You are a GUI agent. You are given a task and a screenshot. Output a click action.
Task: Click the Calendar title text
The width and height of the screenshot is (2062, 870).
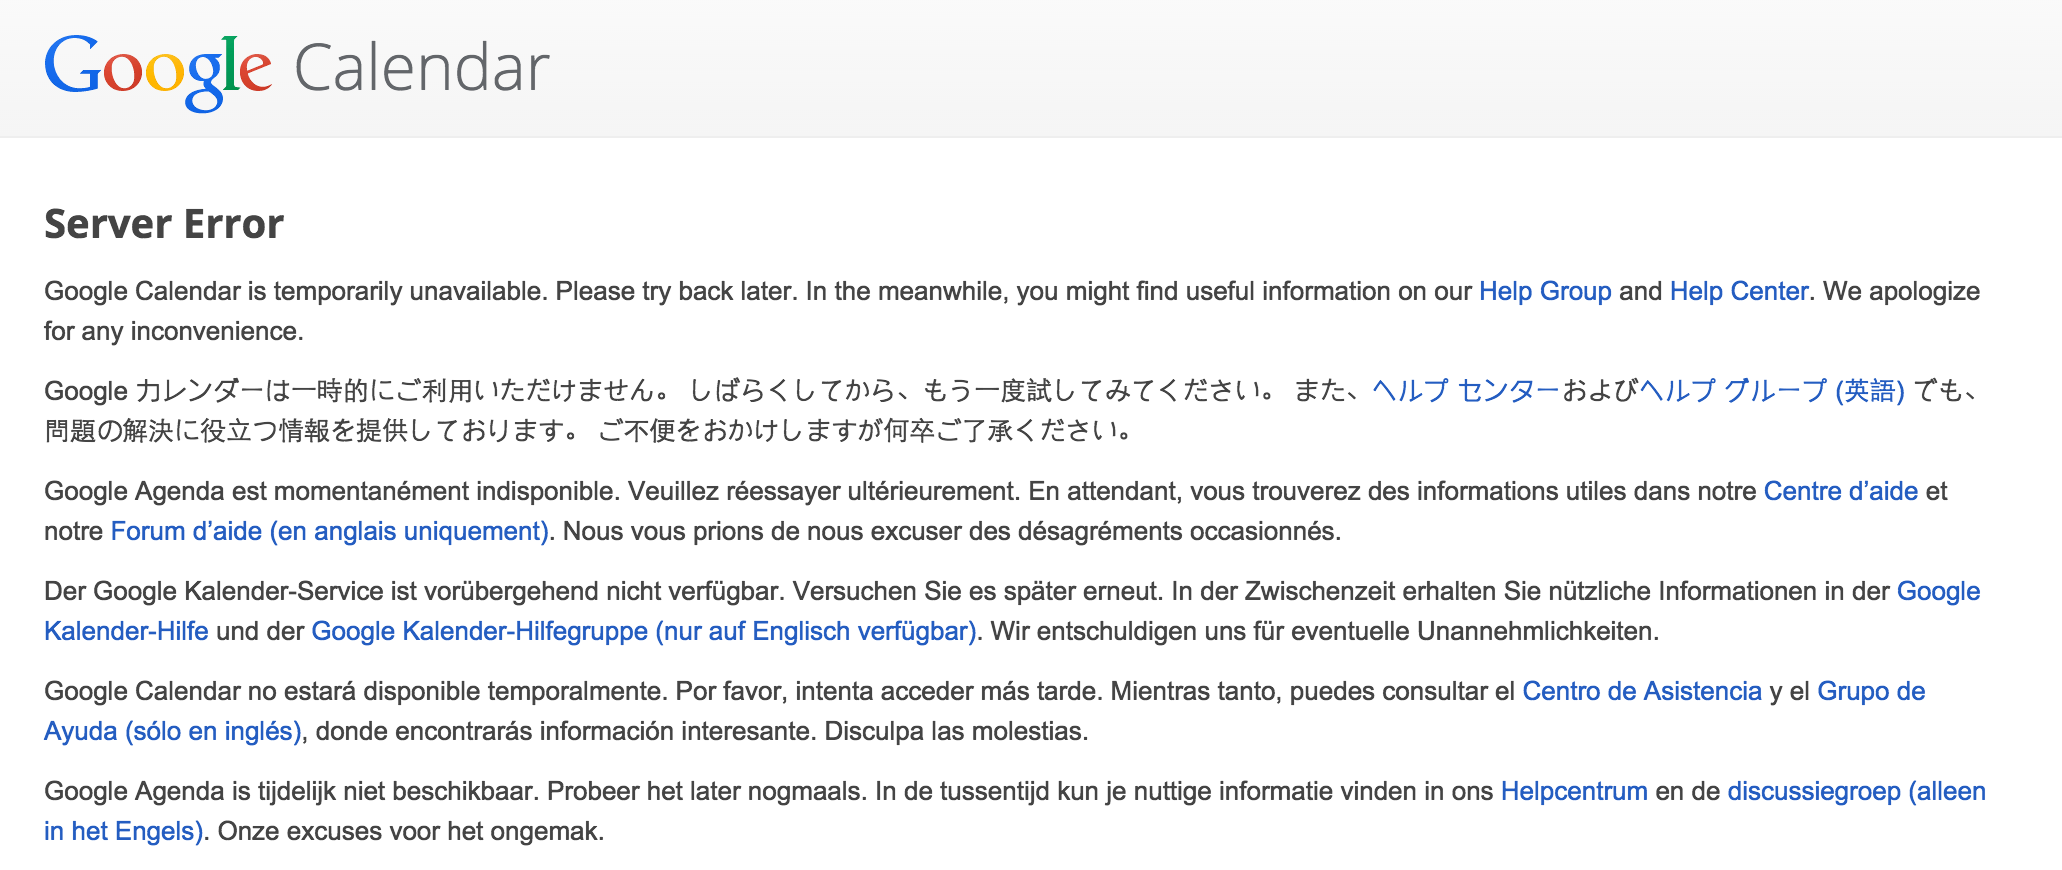tap(421, 68)
